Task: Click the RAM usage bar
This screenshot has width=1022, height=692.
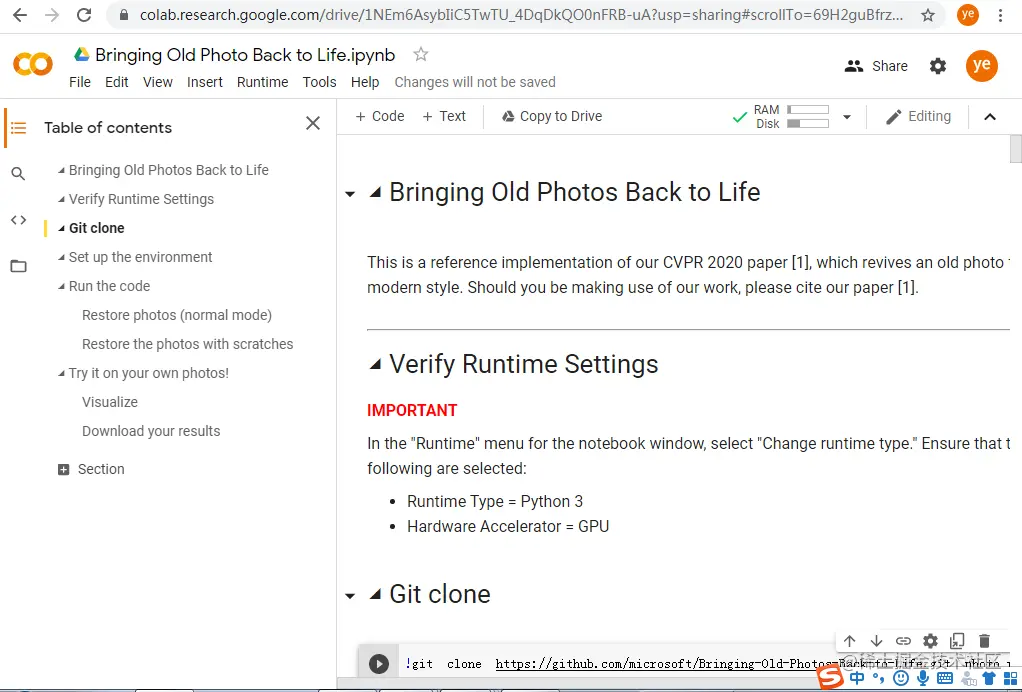Action: [808, 109]
